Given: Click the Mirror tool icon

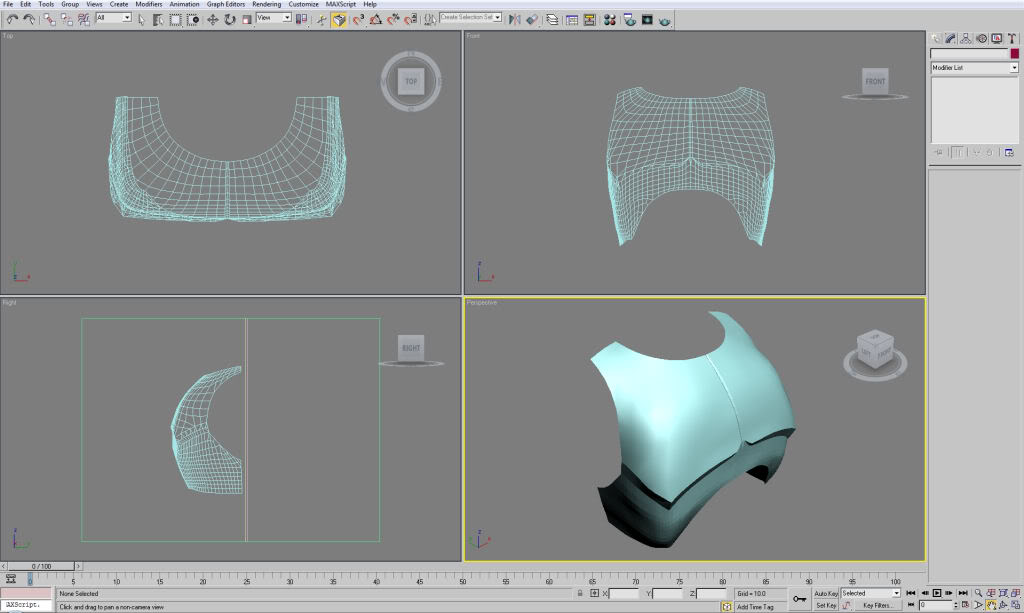Looking at the screenshot, I should [514, 18].
